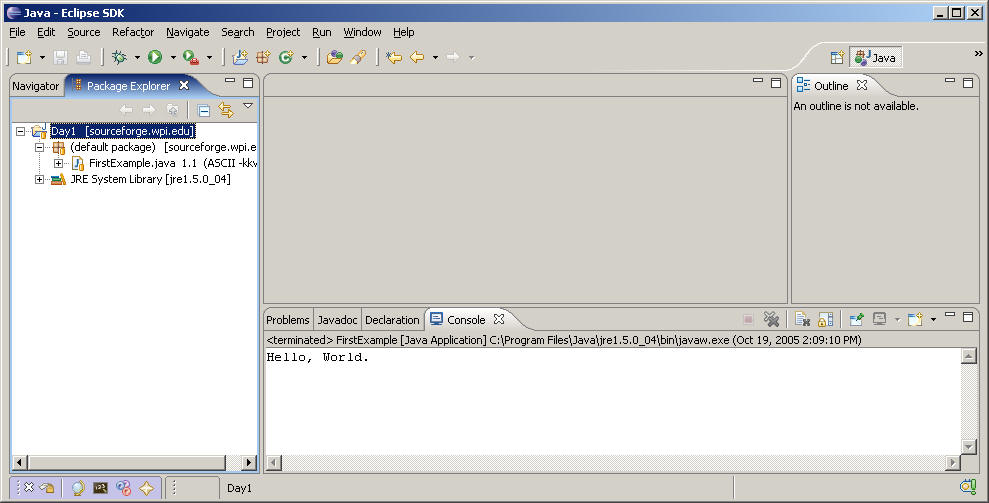Open the Search menu
989x503 pixels.
(x=238, y=32)
